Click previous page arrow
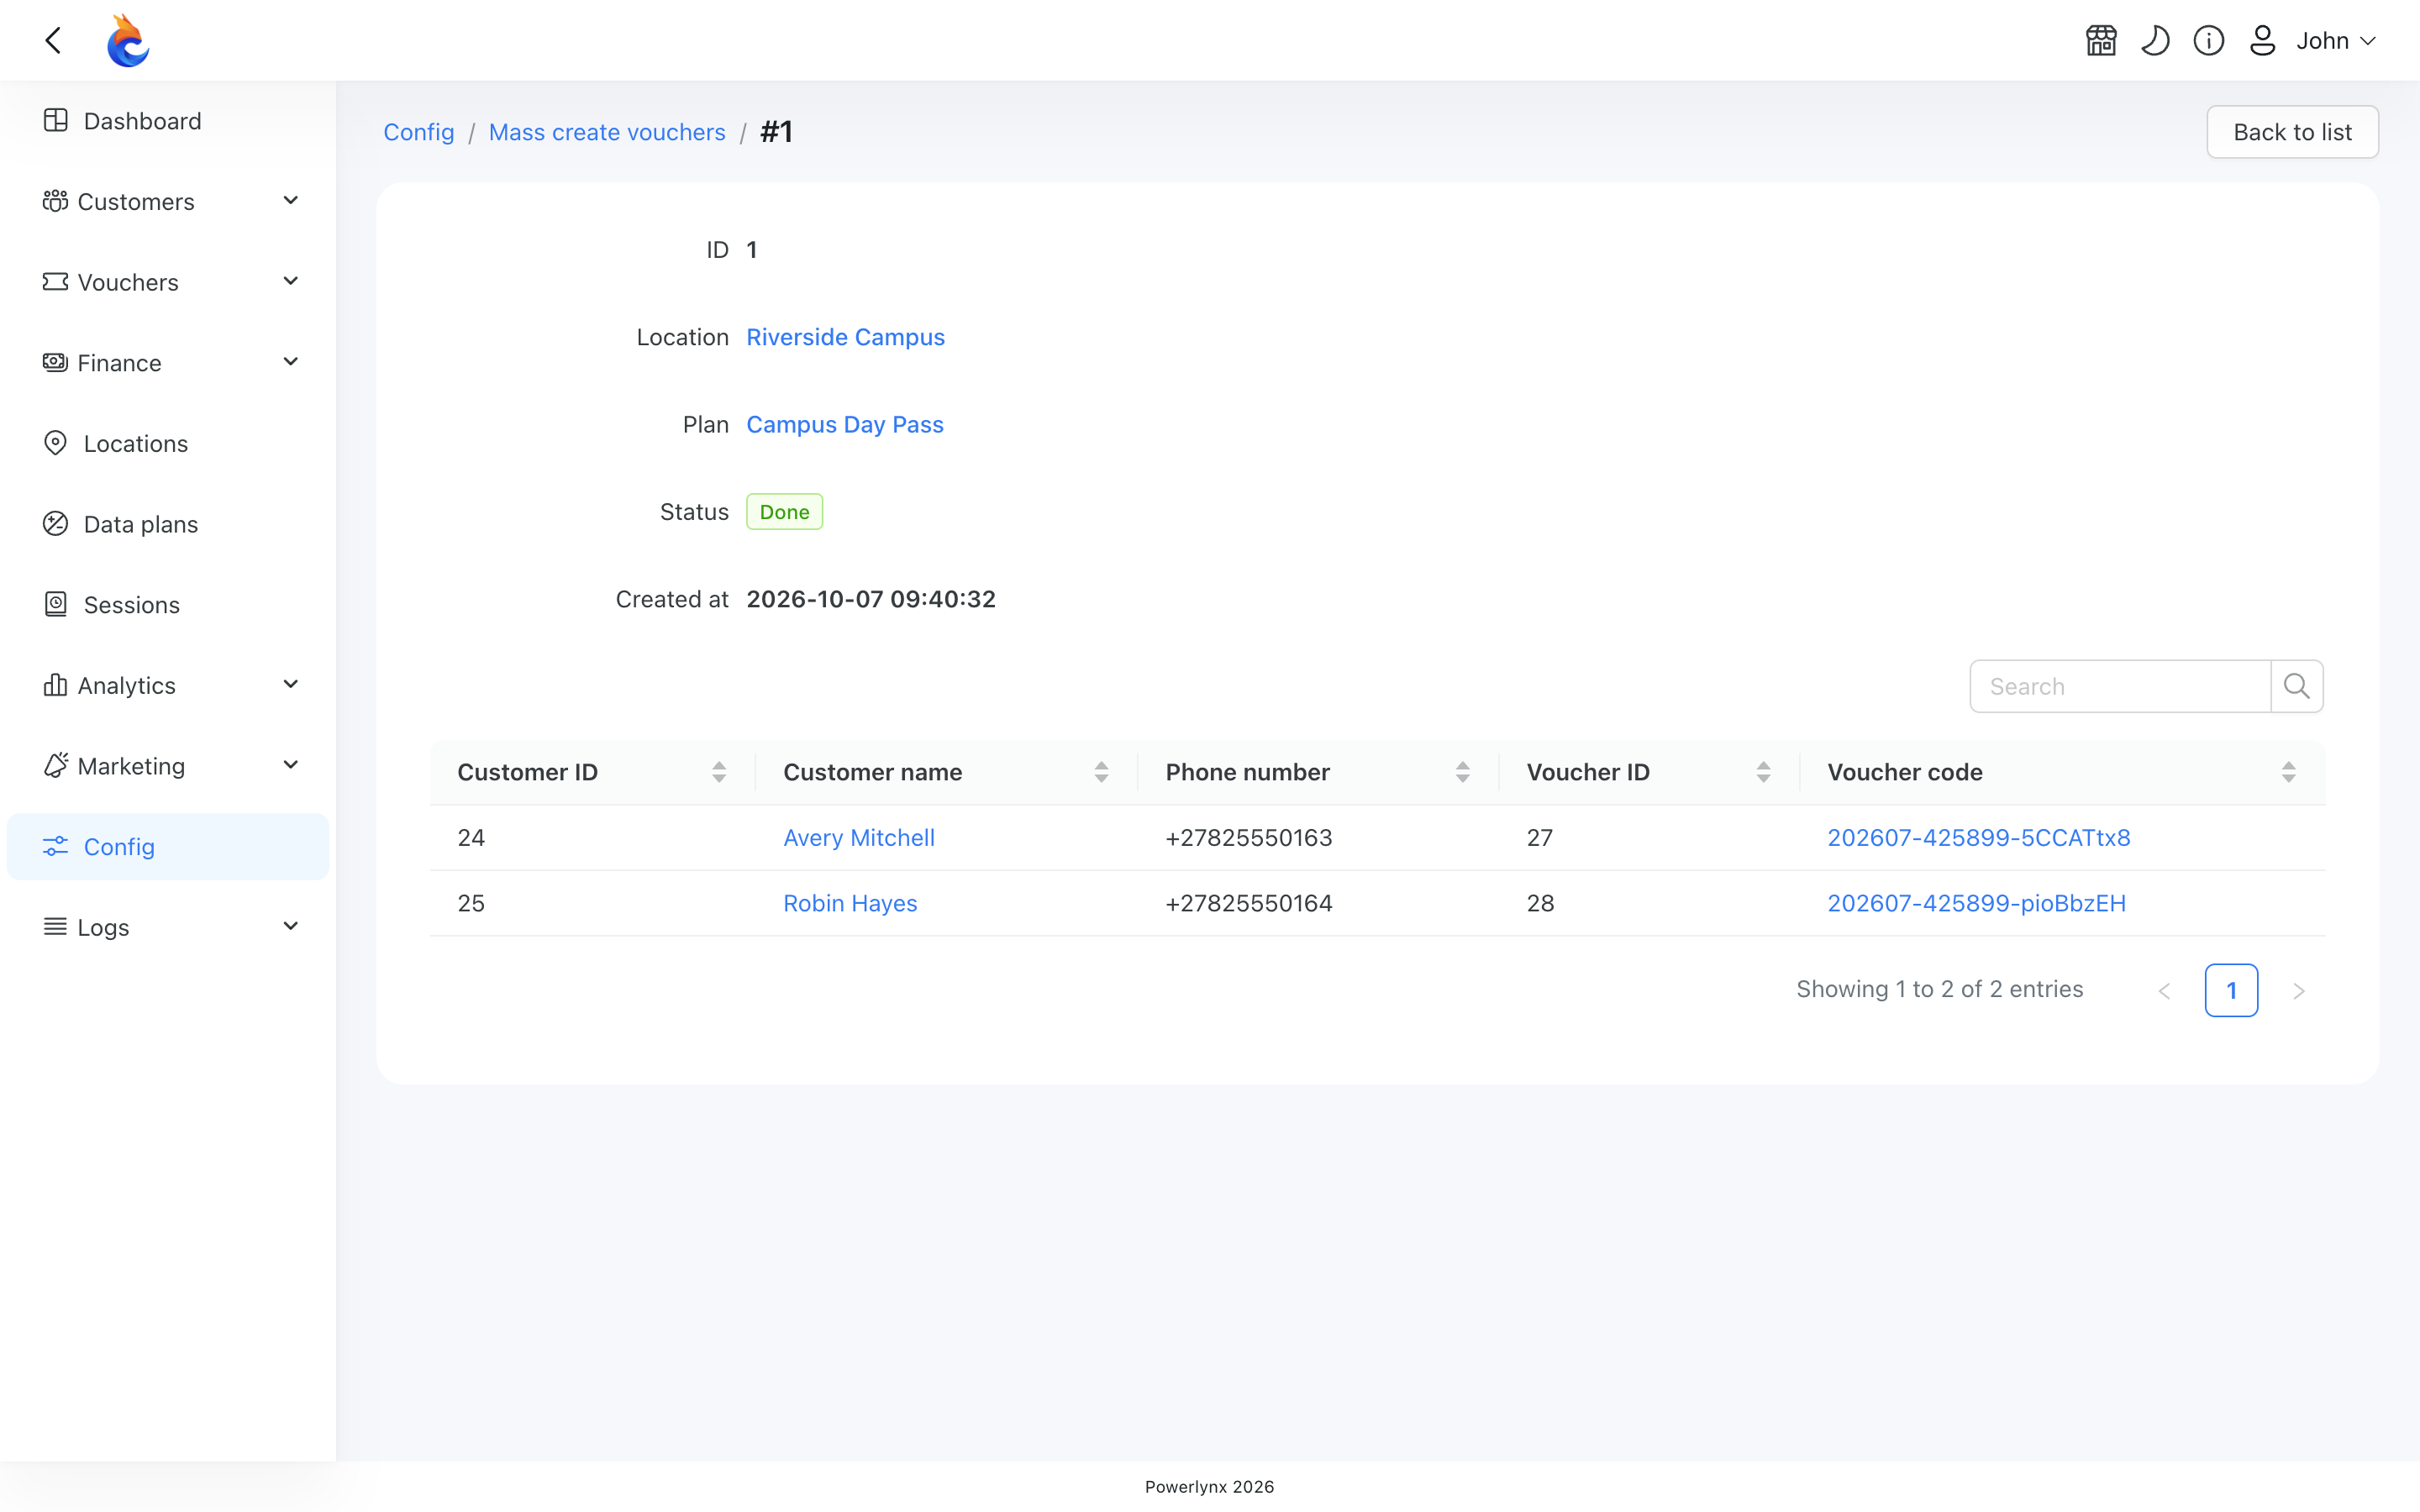Image resolution: width=2420 pixels, height=1512 pixels. 2164,990
